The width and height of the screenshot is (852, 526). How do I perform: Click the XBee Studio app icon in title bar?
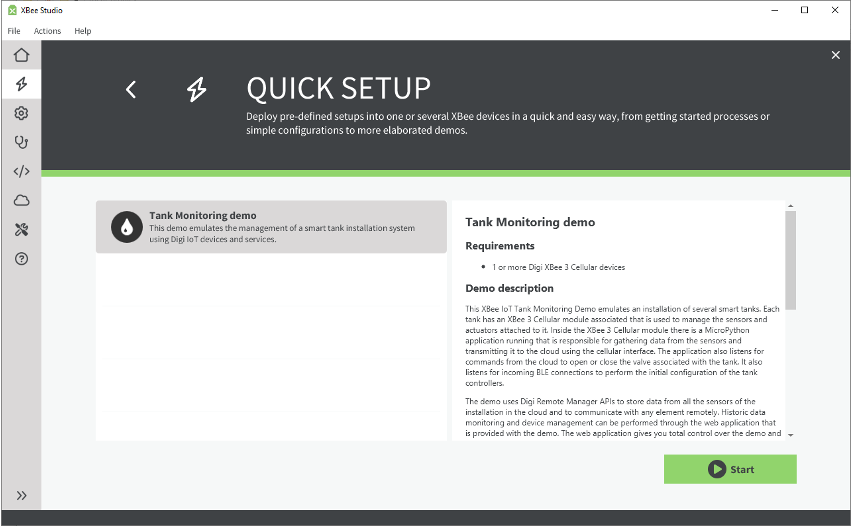pyautogui.click(x=12, y=10)
